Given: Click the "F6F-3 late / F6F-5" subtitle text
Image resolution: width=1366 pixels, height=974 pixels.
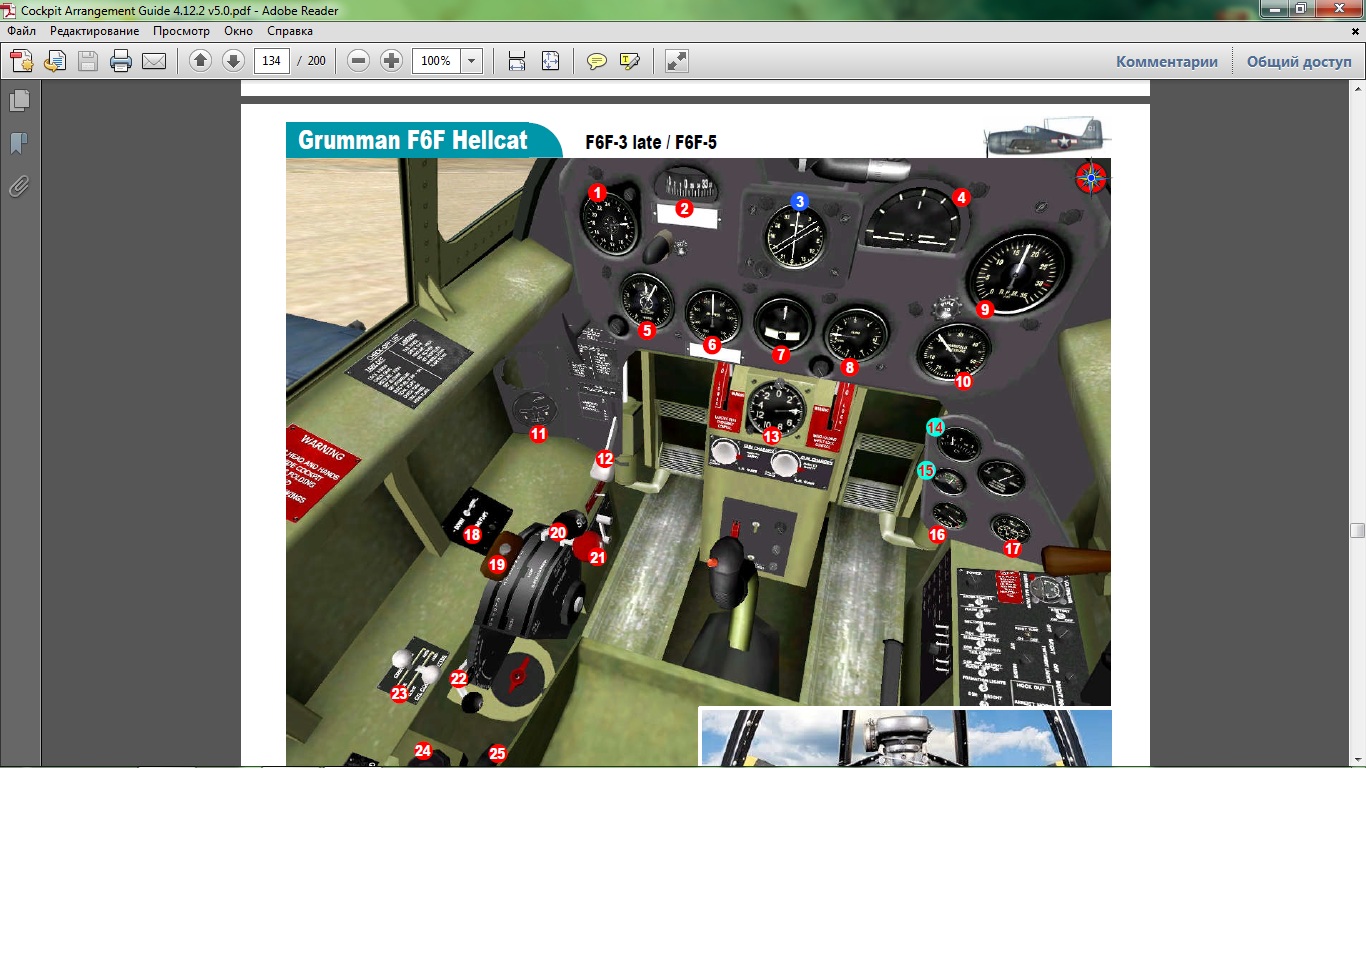Looking at the screenshot, I should [651, 142].
